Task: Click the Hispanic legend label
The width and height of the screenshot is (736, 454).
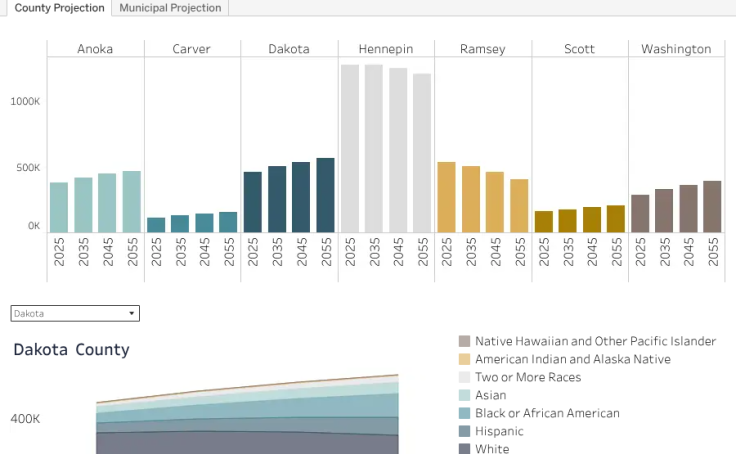Action: [x=499, y=431]
